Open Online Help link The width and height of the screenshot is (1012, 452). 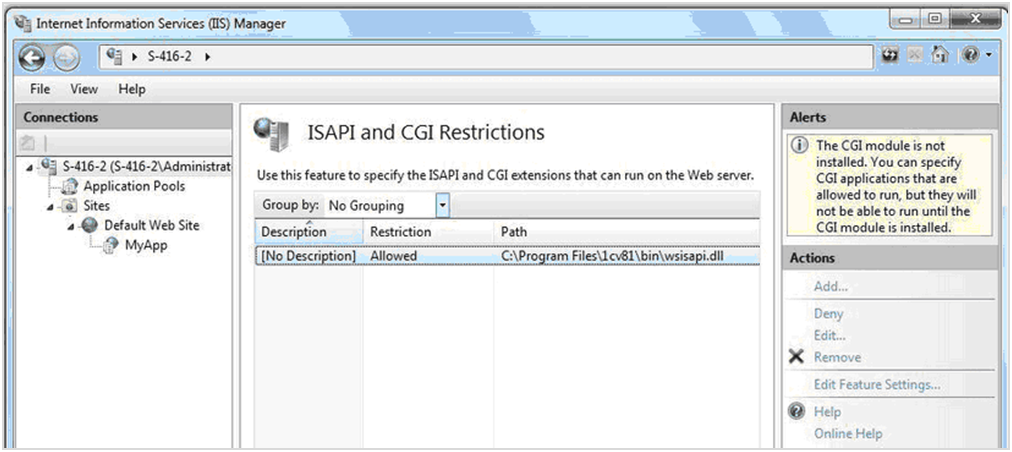click(847, 433)
